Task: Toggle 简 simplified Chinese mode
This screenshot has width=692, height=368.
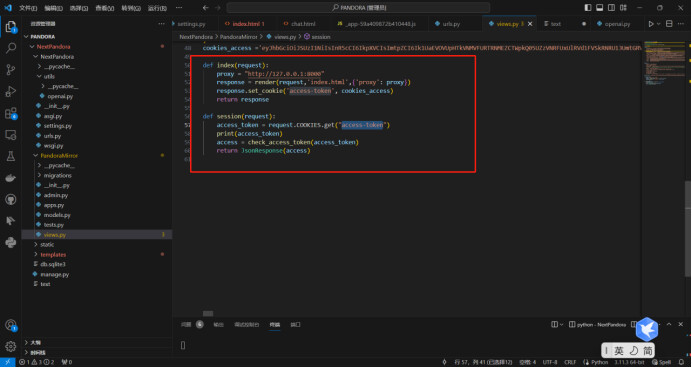Action: point(647,351)
